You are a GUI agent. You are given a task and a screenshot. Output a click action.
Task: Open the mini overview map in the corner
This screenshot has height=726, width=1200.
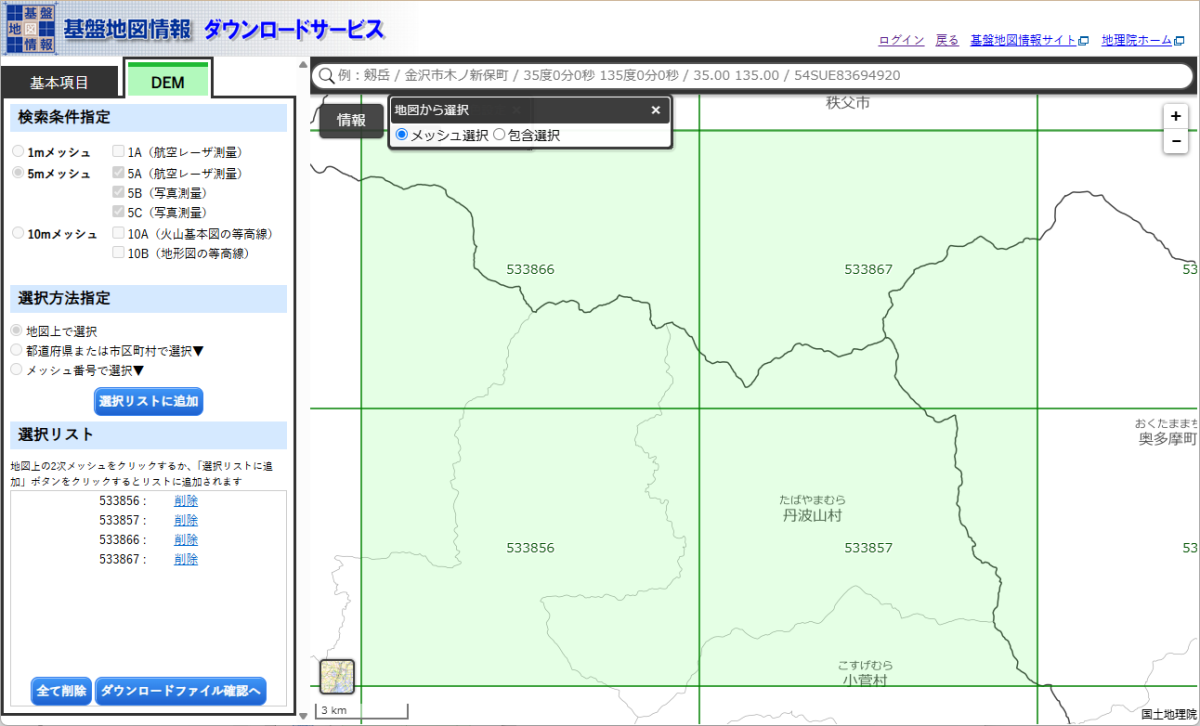[x=335, y=677]
